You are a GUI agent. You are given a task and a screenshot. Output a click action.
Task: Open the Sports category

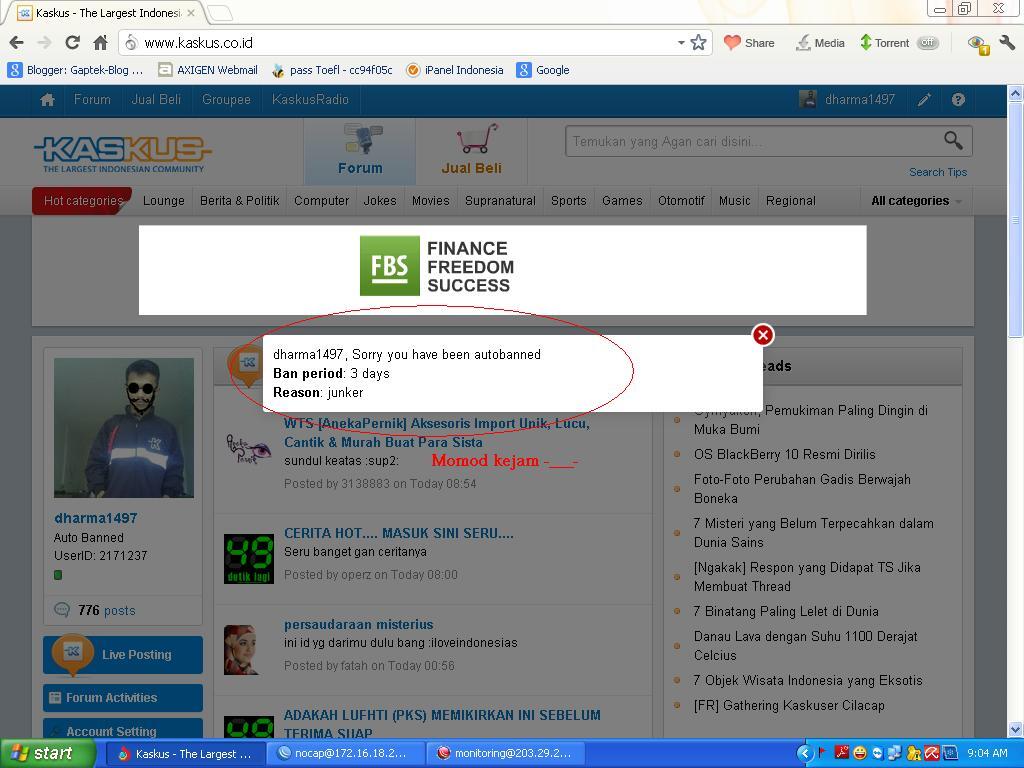tap(569, 200)
